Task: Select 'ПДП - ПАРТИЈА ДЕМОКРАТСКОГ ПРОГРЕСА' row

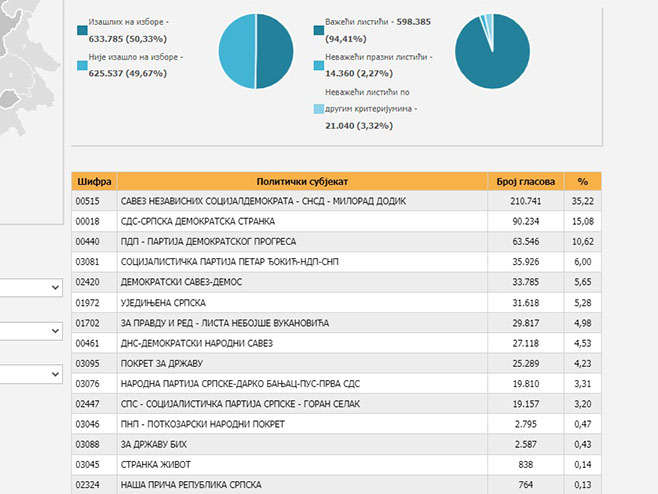Action: [x=336, y=241]
